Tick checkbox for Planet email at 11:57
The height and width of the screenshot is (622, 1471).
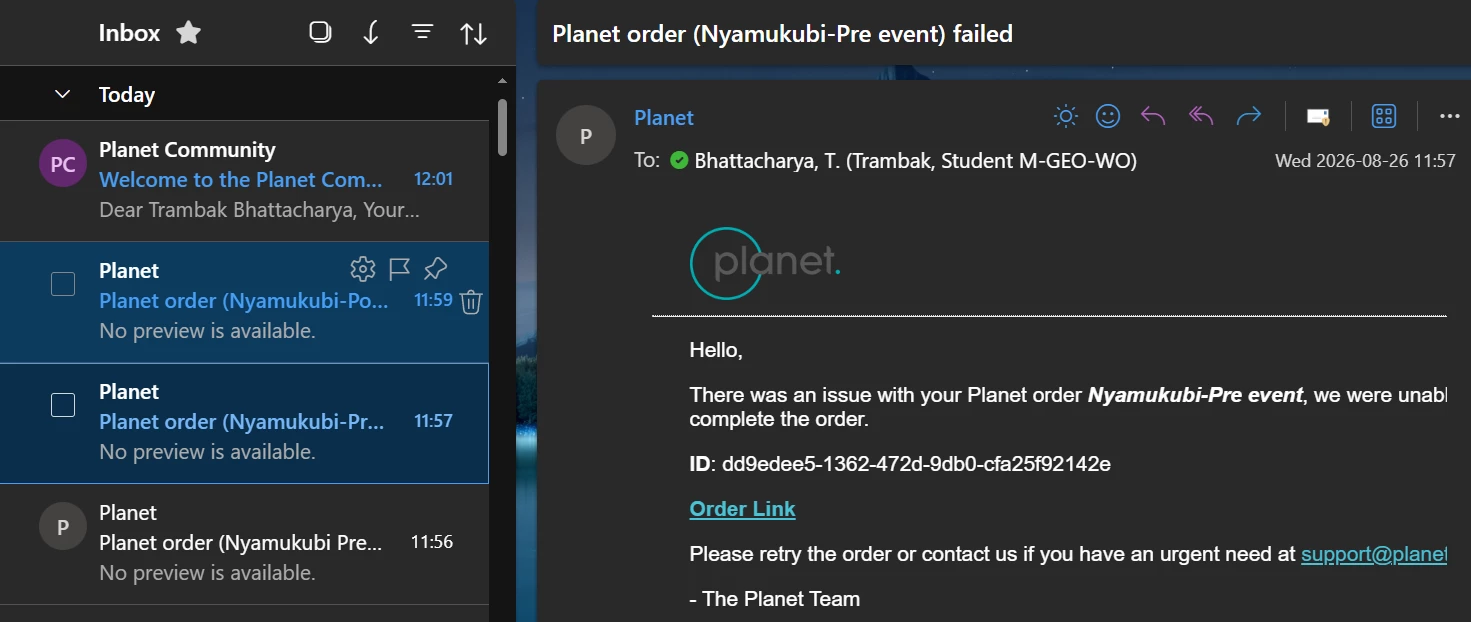point(63,405)
